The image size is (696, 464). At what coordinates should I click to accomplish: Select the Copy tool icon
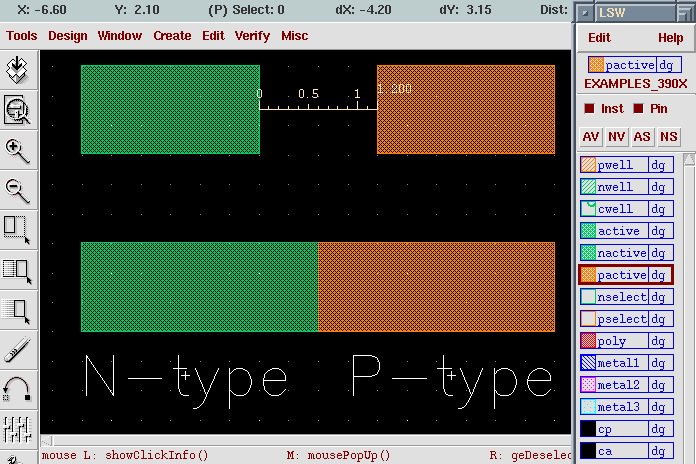[x=17, y=270]
